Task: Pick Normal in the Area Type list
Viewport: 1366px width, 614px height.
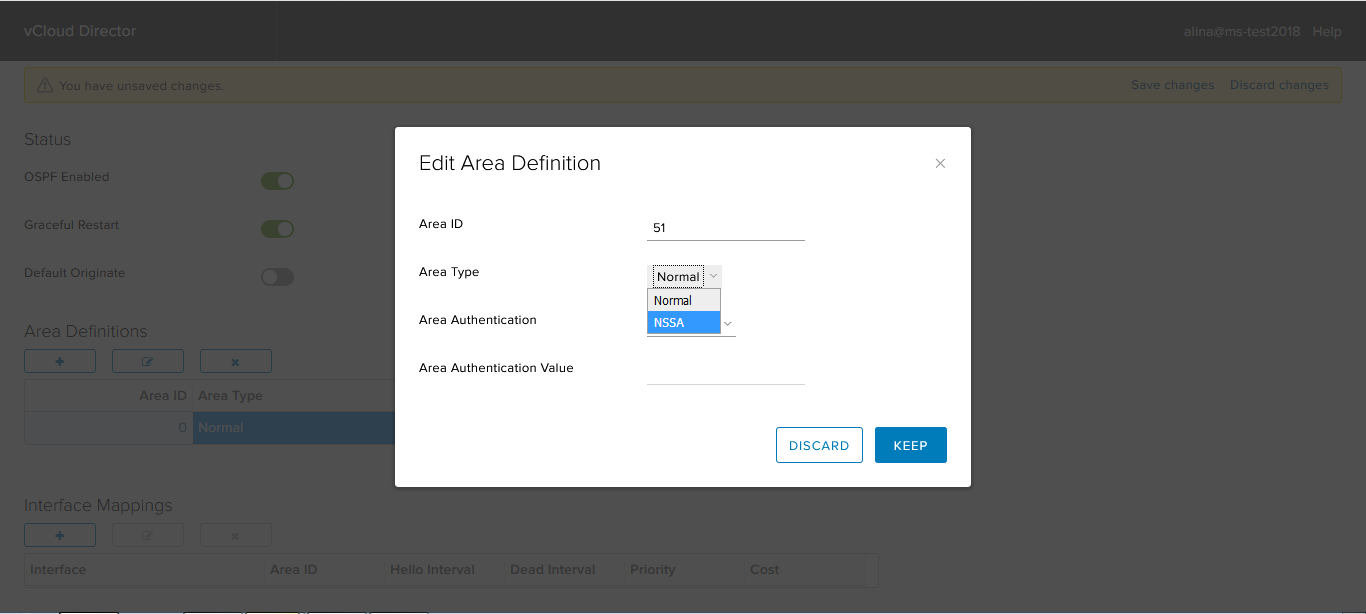Action: point(684,300)
